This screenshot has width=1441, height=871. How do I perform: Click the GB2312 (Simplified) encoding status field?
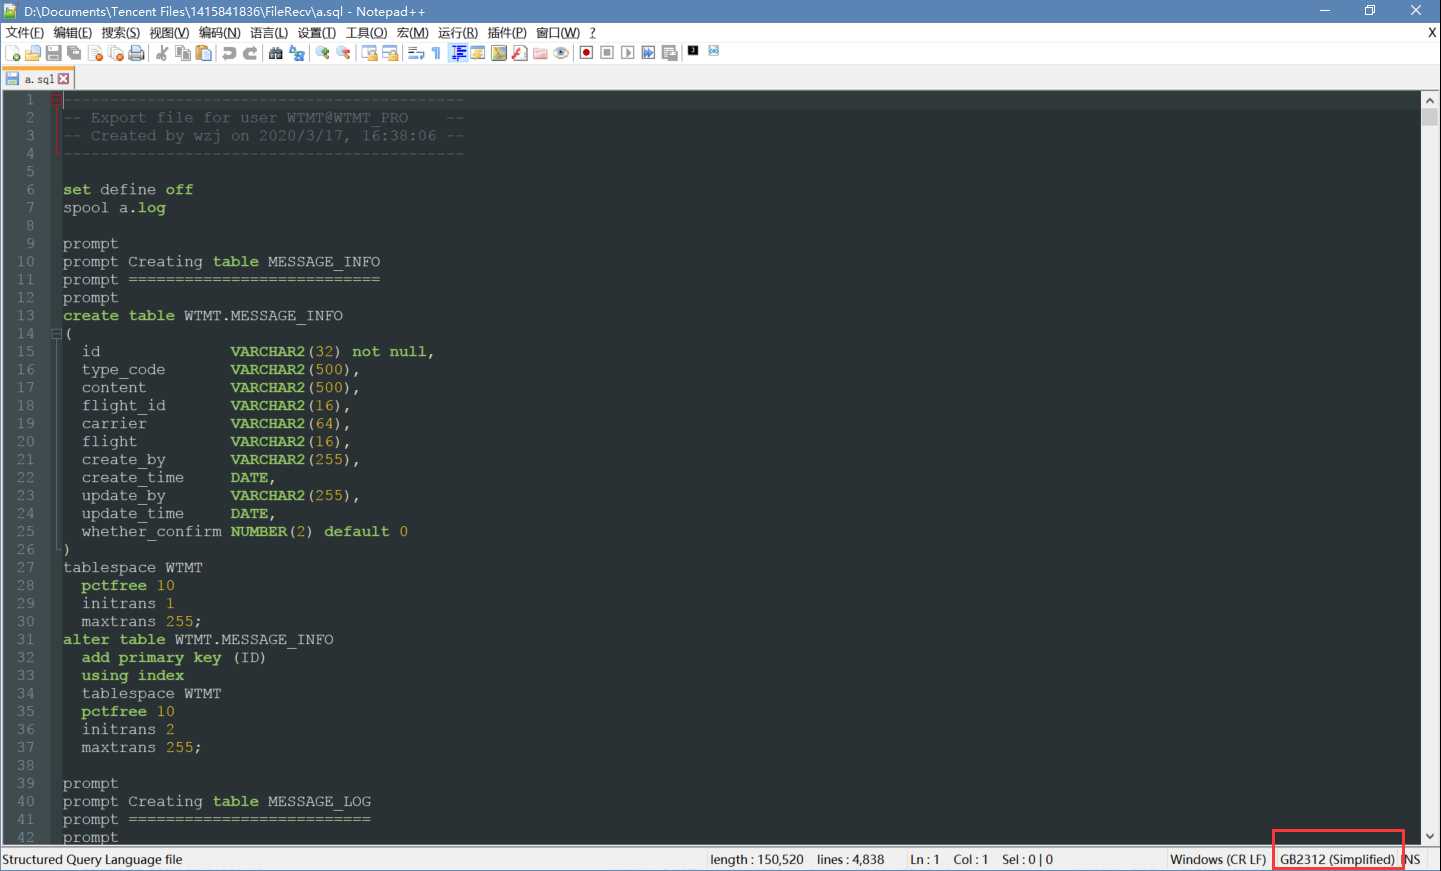click(1337, 859)
